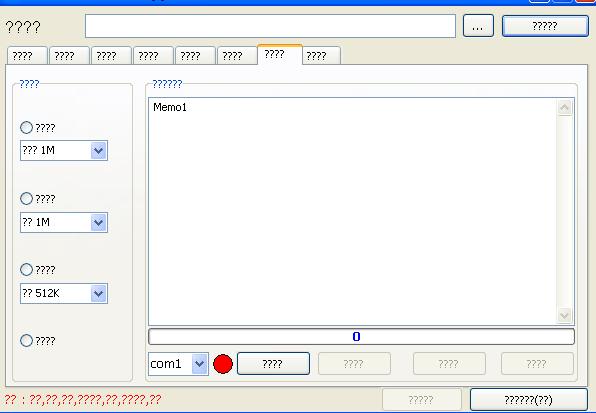The image size is (596, 413).
Task: Click the blue-outlined button right of the "..." button
Action: pyautogui.click(x=545, y=26)
